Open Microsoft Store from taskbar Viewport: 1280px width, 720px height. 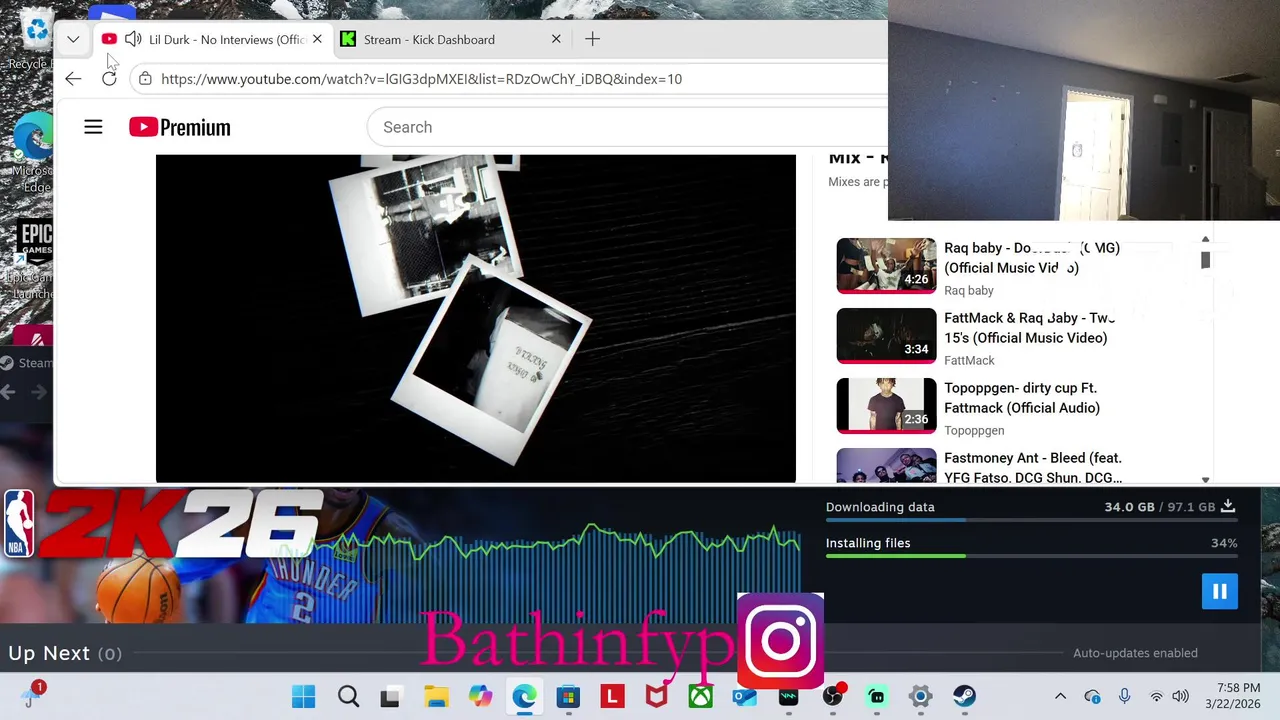(x=568, y=696)
